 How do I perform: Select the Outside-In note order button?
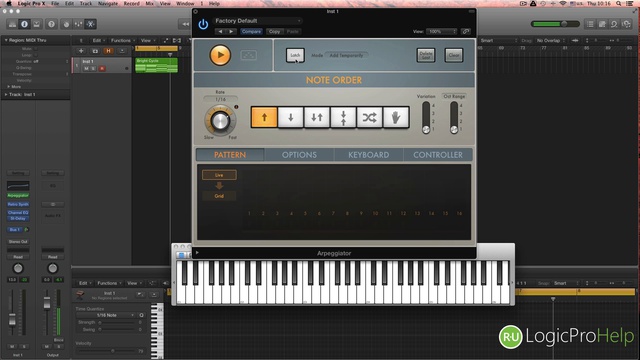tap(343, 118)
